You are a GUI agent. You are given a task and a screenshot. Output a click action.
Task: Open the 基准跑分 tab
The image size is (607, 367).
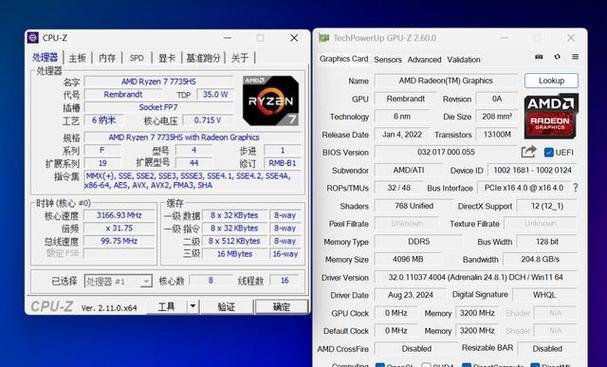pyautogui.click(x=203, y=58)
